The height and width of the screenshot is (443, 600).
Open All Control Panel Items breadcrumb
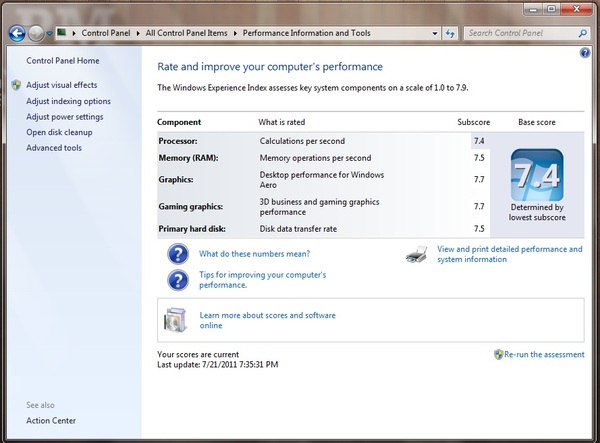186,33
